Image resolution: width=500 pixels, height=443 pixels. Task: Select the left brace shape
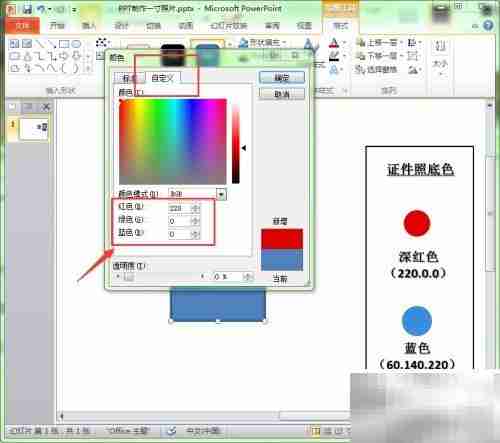click(64, 68)
